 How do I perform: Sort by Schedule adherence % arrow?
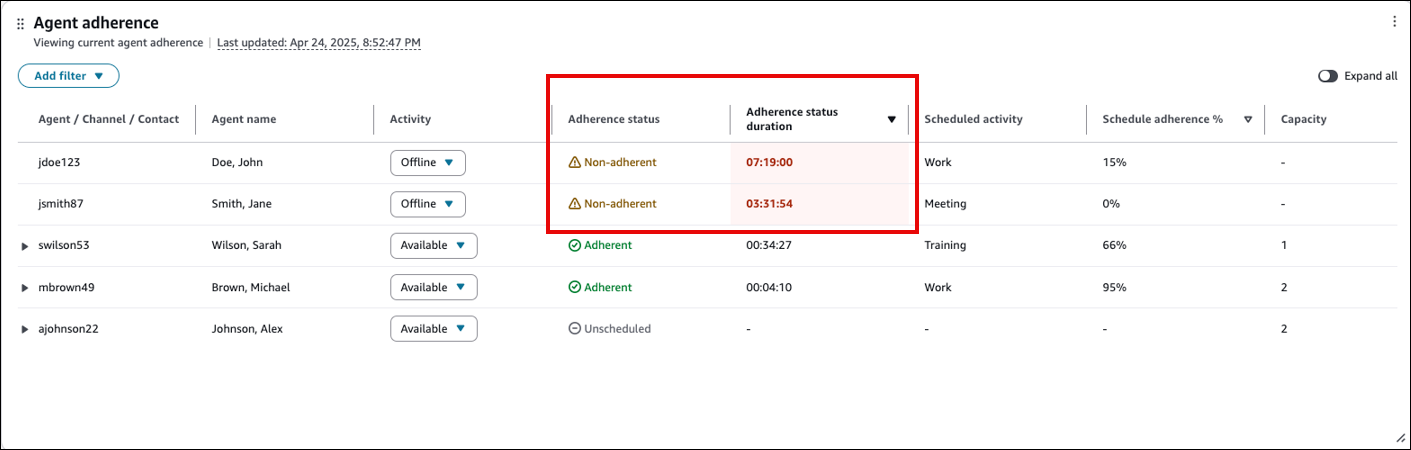tap(1247, 120)
